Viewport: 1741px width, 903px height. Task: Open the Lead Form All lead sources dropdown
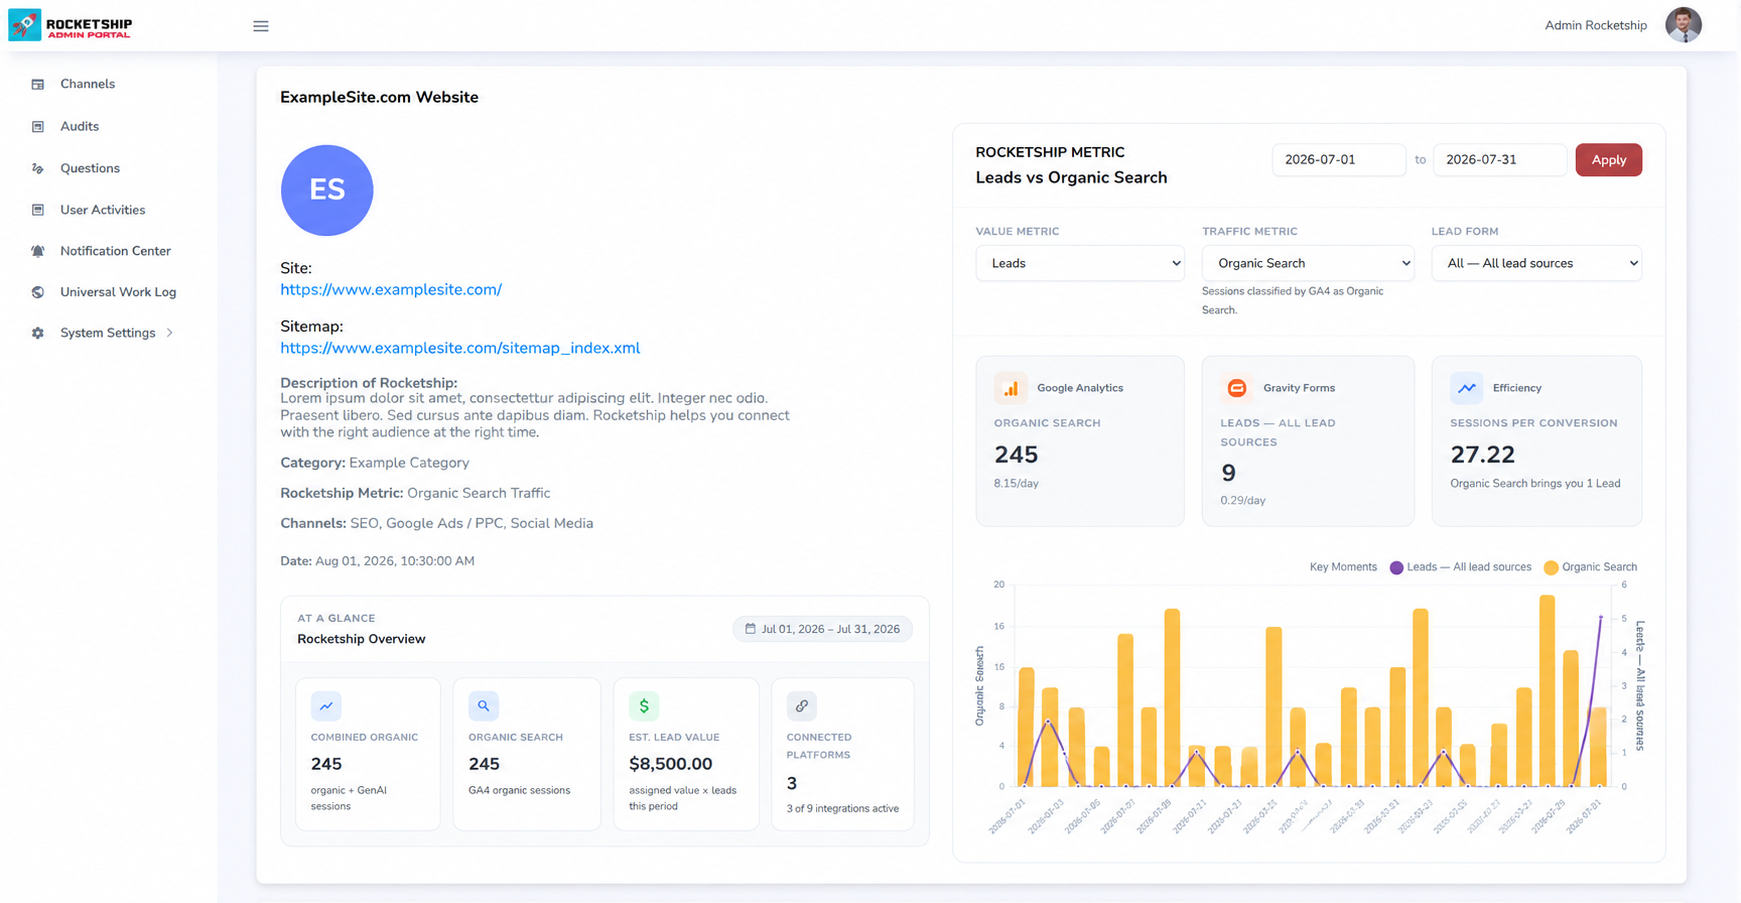1536,263
